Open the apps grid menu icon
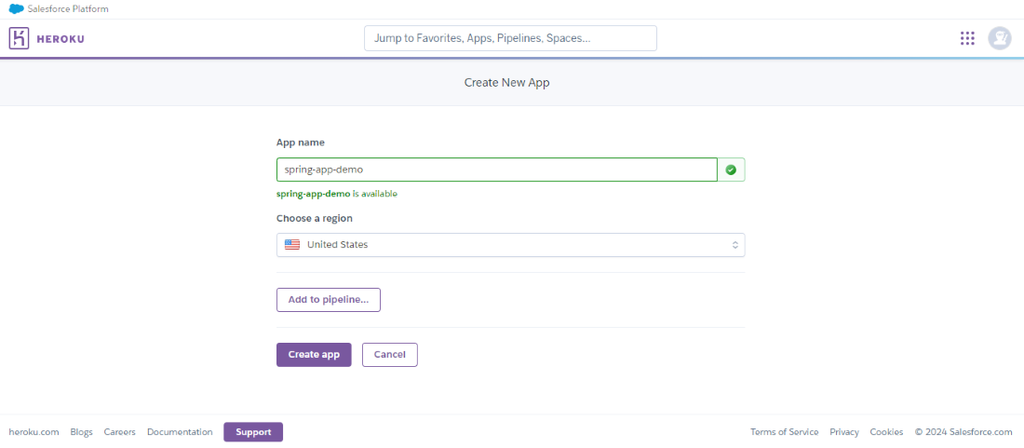This screenshot has height=448, width=1024. click(x=967, y=38)
